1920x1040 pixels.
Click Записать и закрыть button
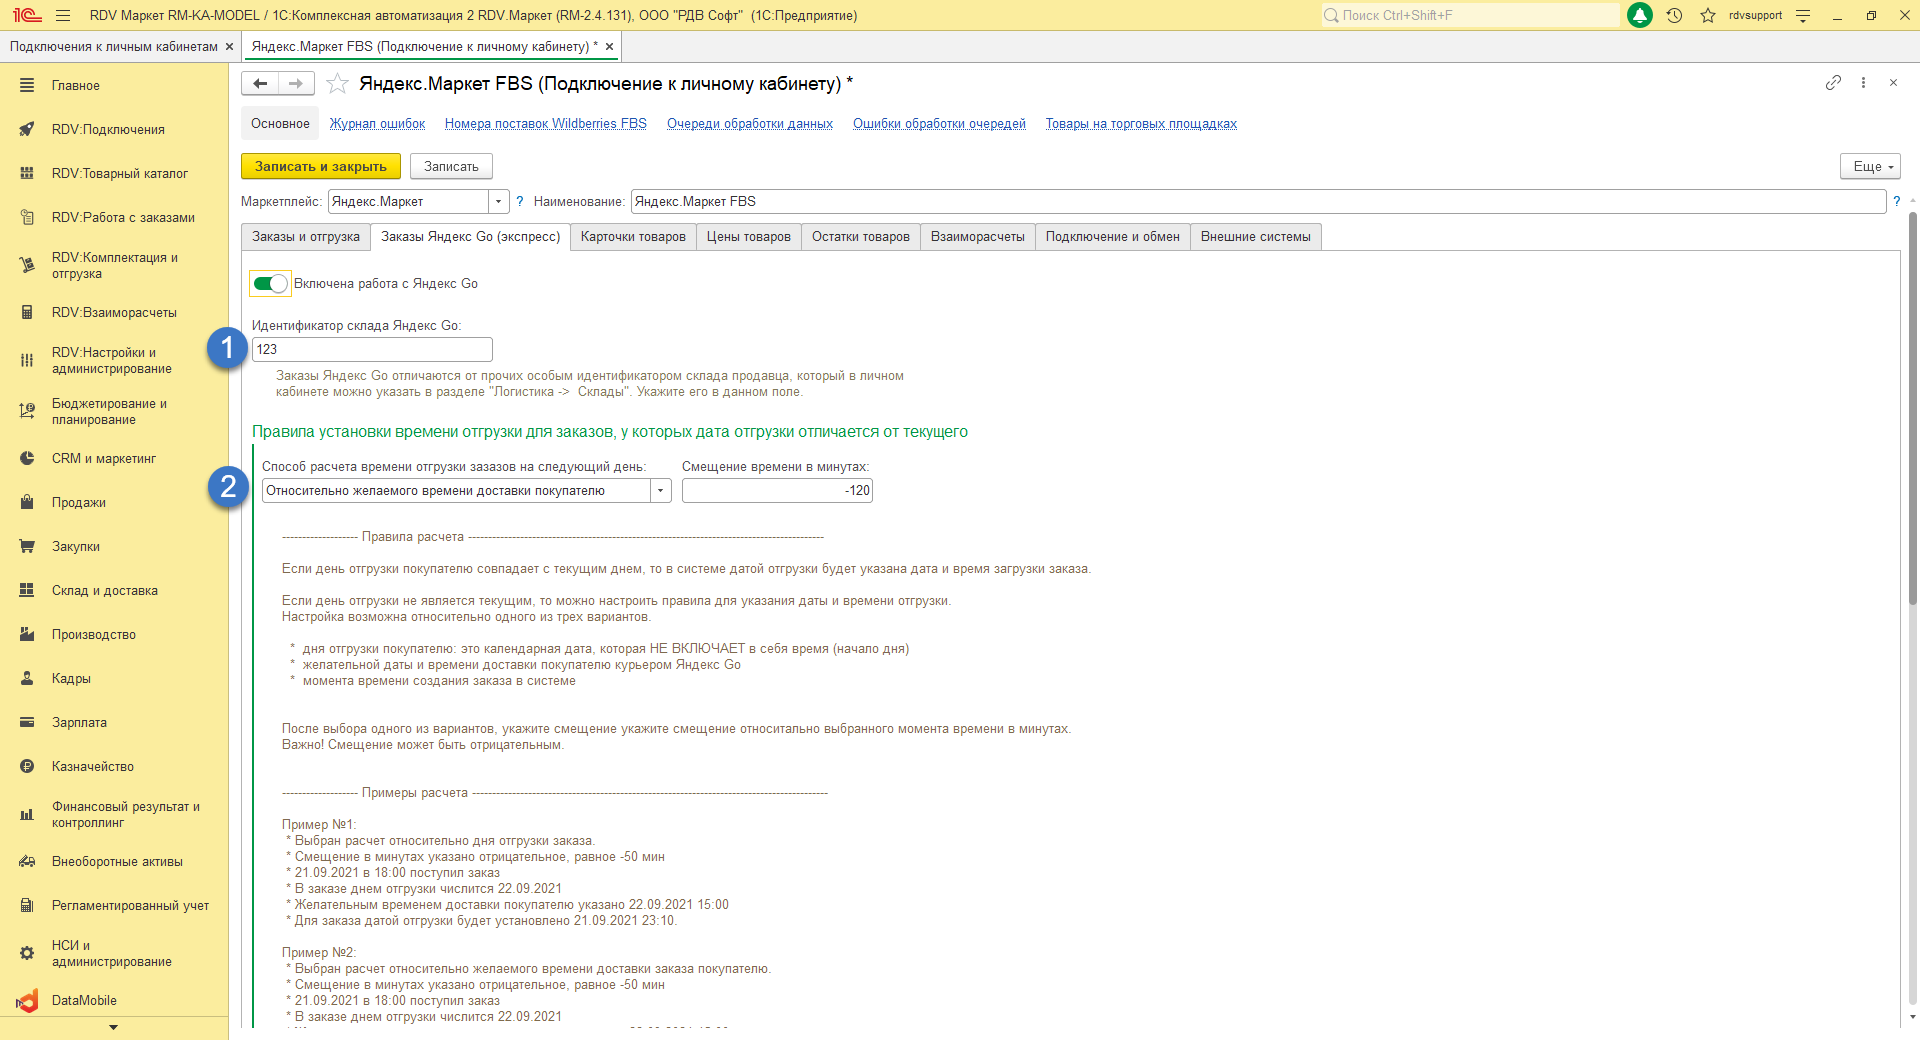[x=321, y=167]
